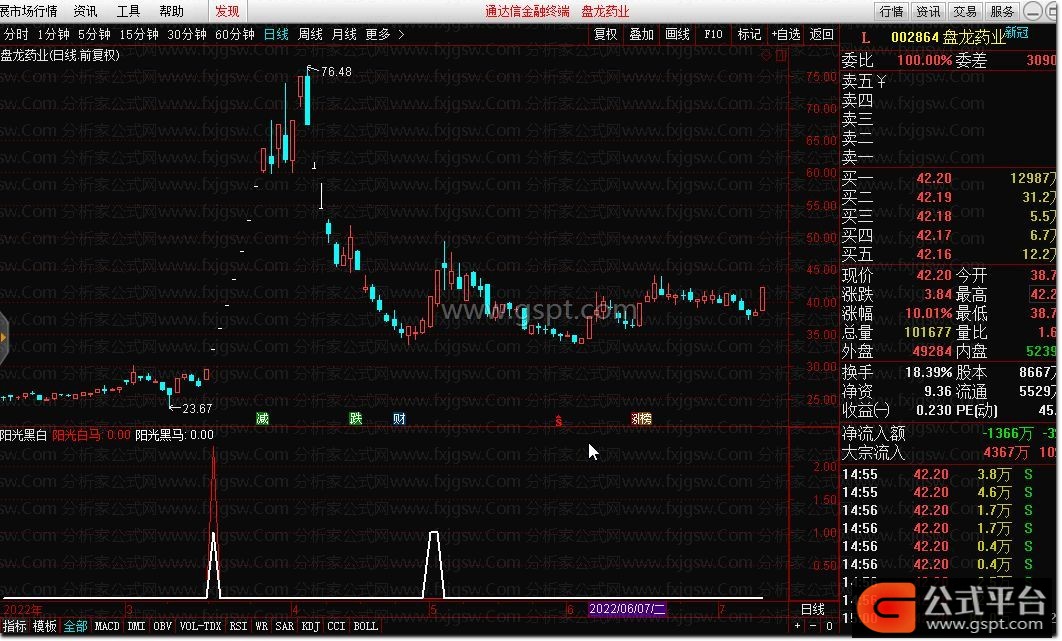Click the 阳光黑白 indicator name
Screen dimensions: 1062x641
click(24, 435)
